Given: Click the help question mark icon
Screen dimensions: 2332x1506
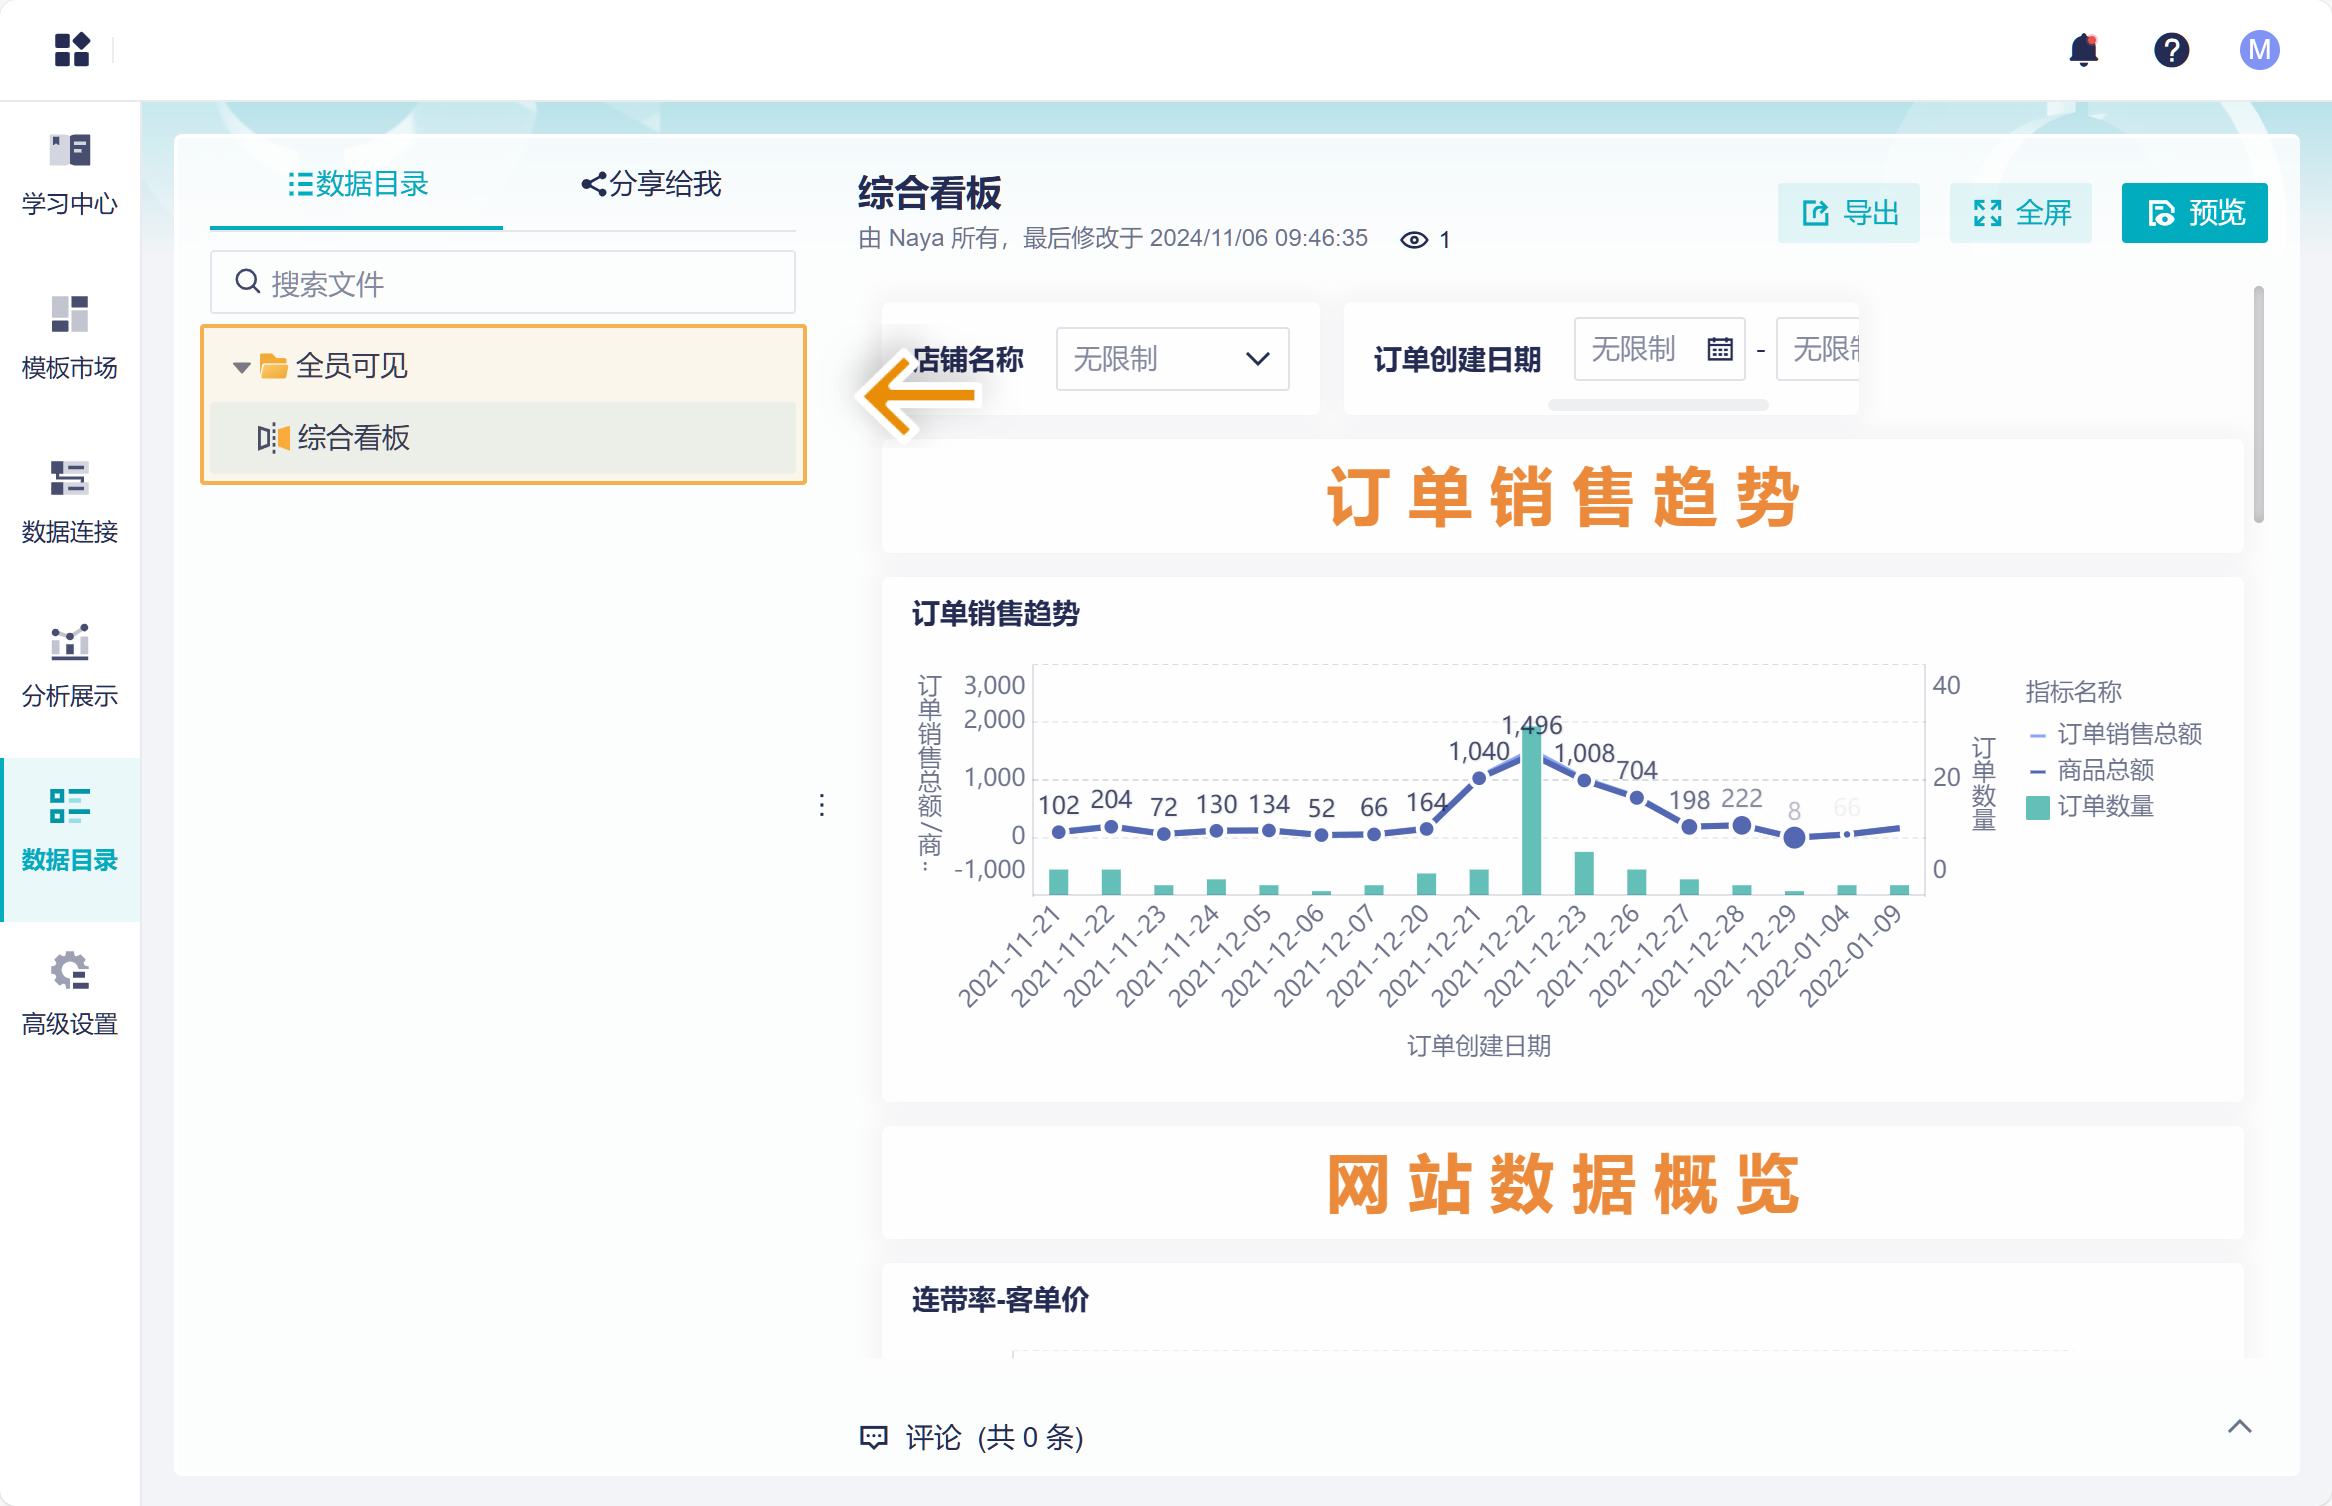Looking at the screenshot, I should 2171,49.
